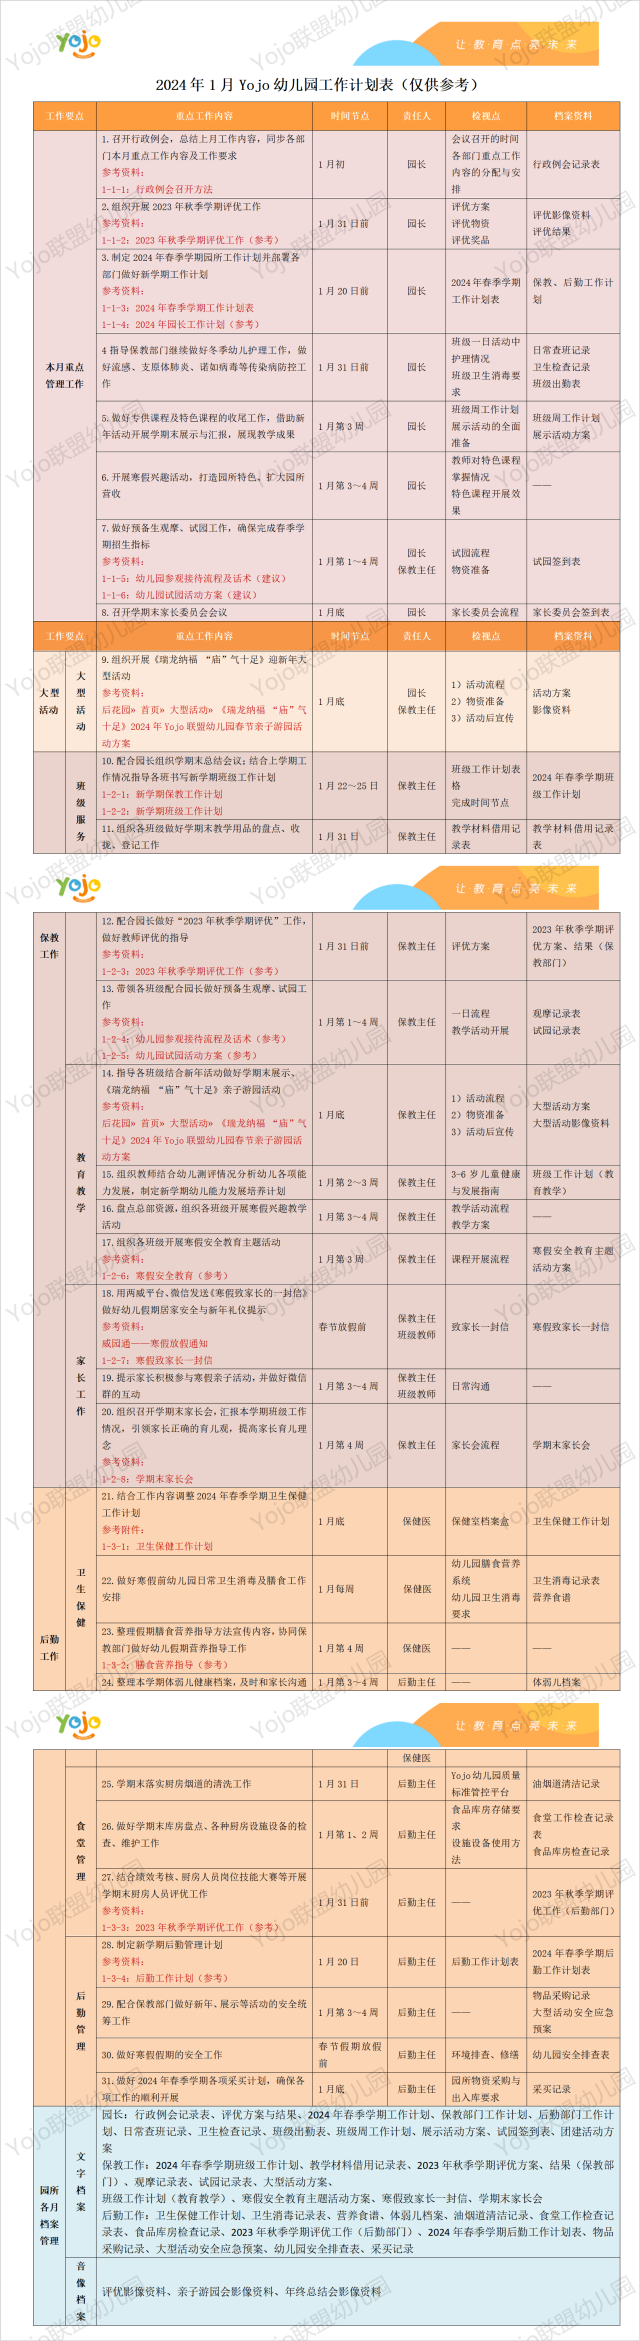Open reference 1-2-5：幼儿园试园活动方案（参考）

pyautogui.click(x=179, y=1055)
